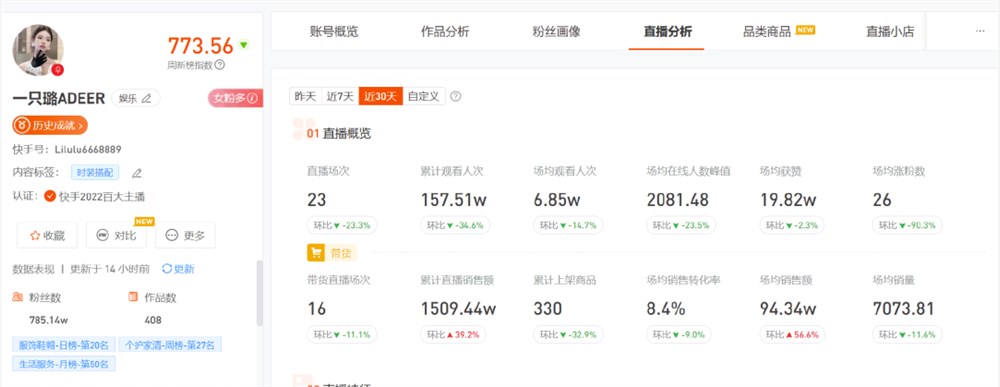Viewport: 1000px width, 387px height.
Task: Click the refresh 更新 icon
Action: point(167,269)
